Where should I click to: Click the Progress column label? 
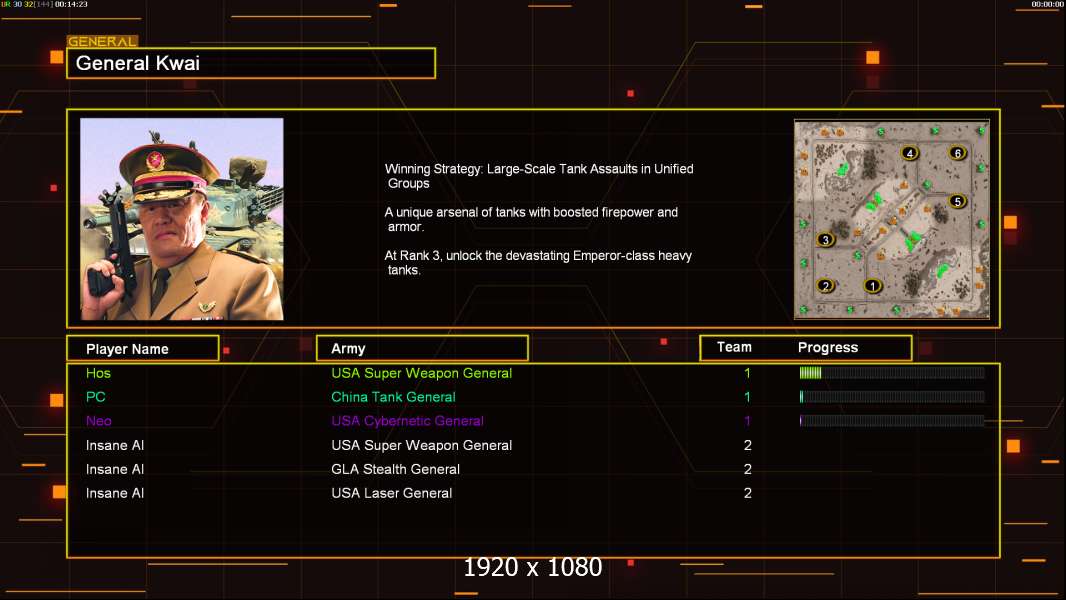pos(827,347)
